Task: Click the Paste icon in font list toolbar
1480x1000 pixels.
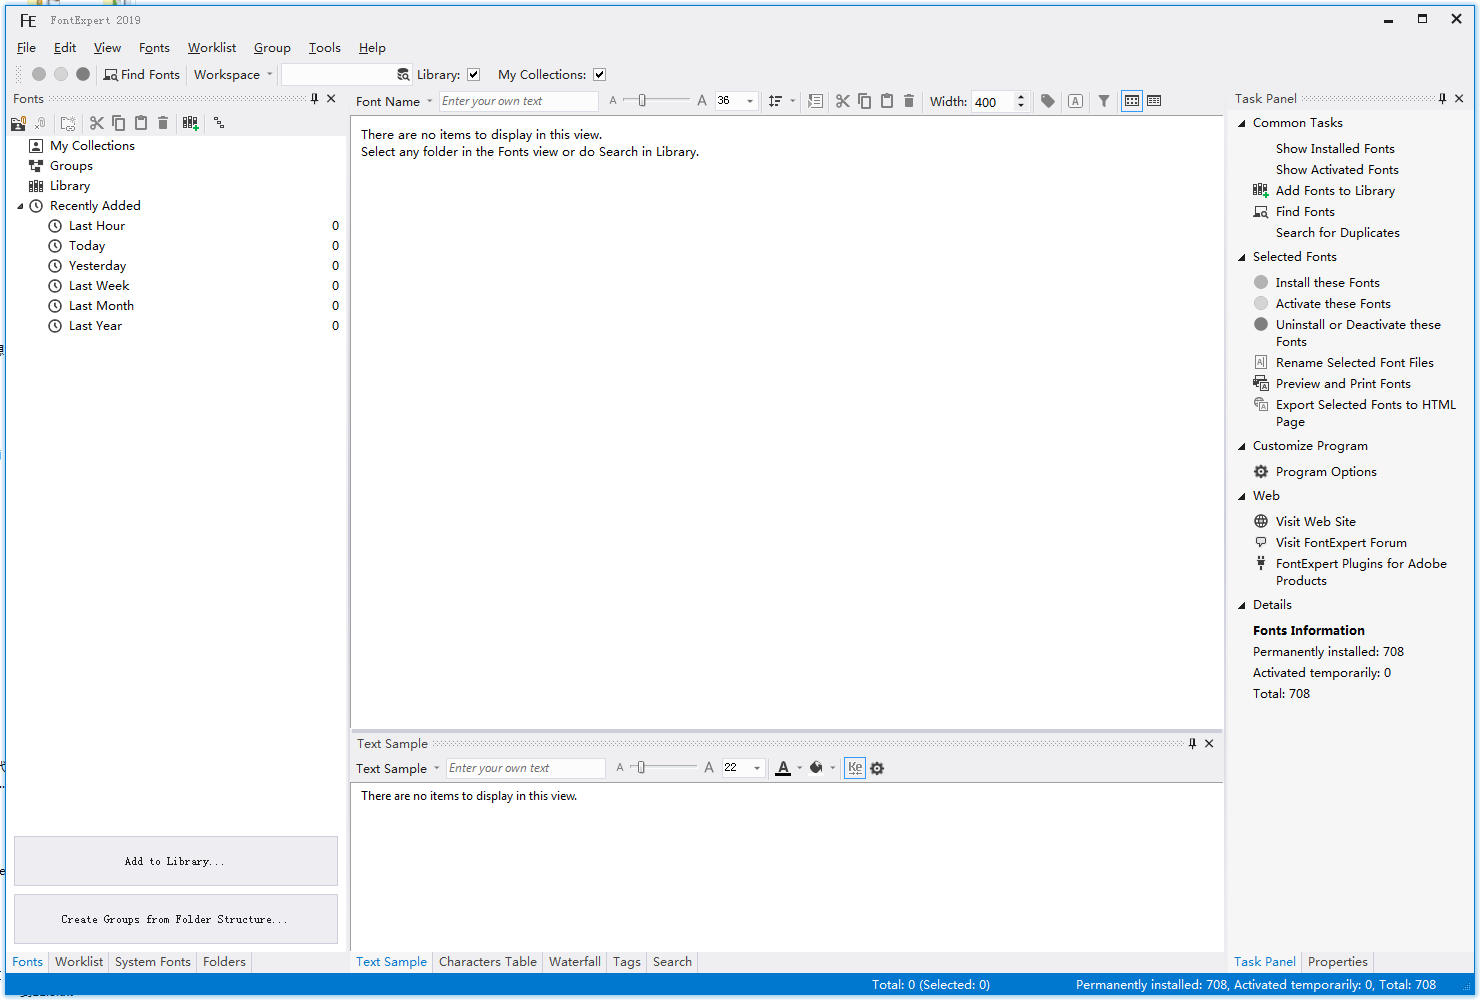Action: 886,101
